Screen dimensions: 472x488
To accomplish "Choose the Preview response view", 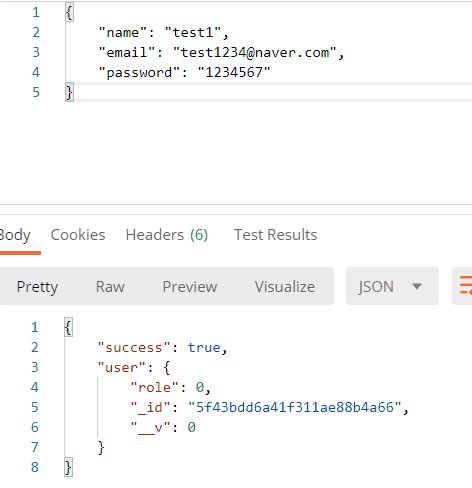I will click(x=190, y=287).
